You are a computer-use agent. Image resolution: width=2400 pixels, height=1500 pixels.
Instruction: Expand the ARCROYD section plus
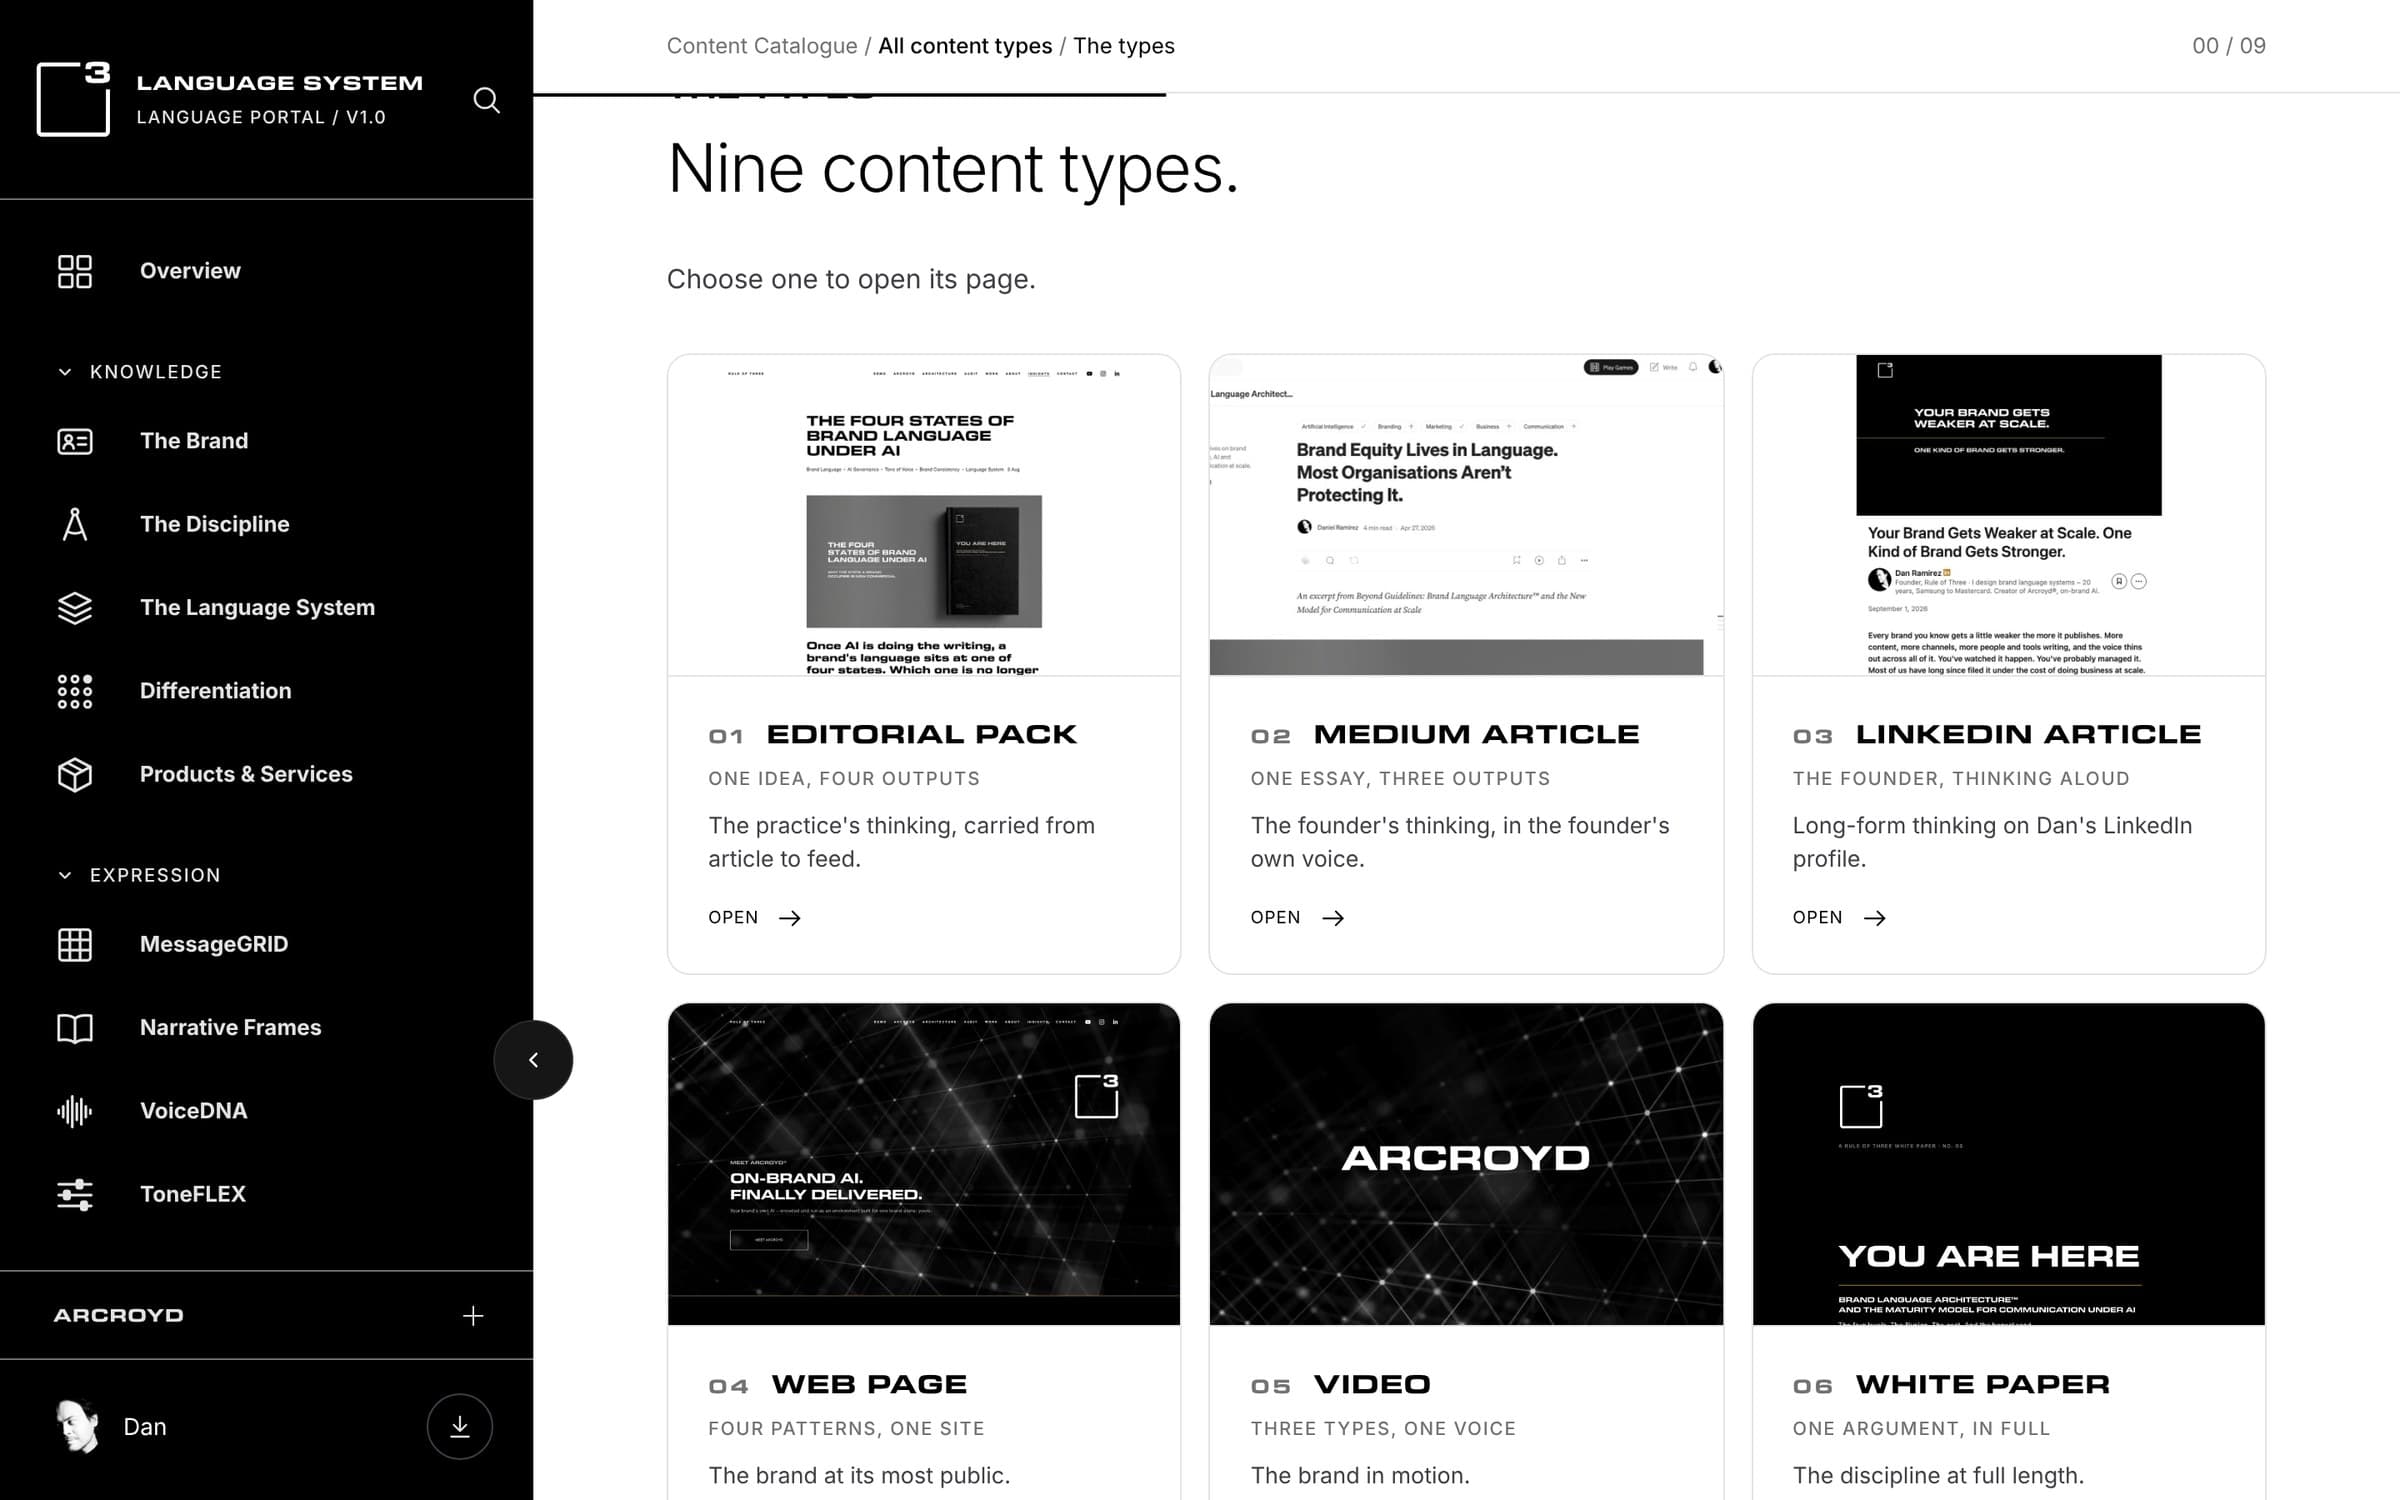473,1316
